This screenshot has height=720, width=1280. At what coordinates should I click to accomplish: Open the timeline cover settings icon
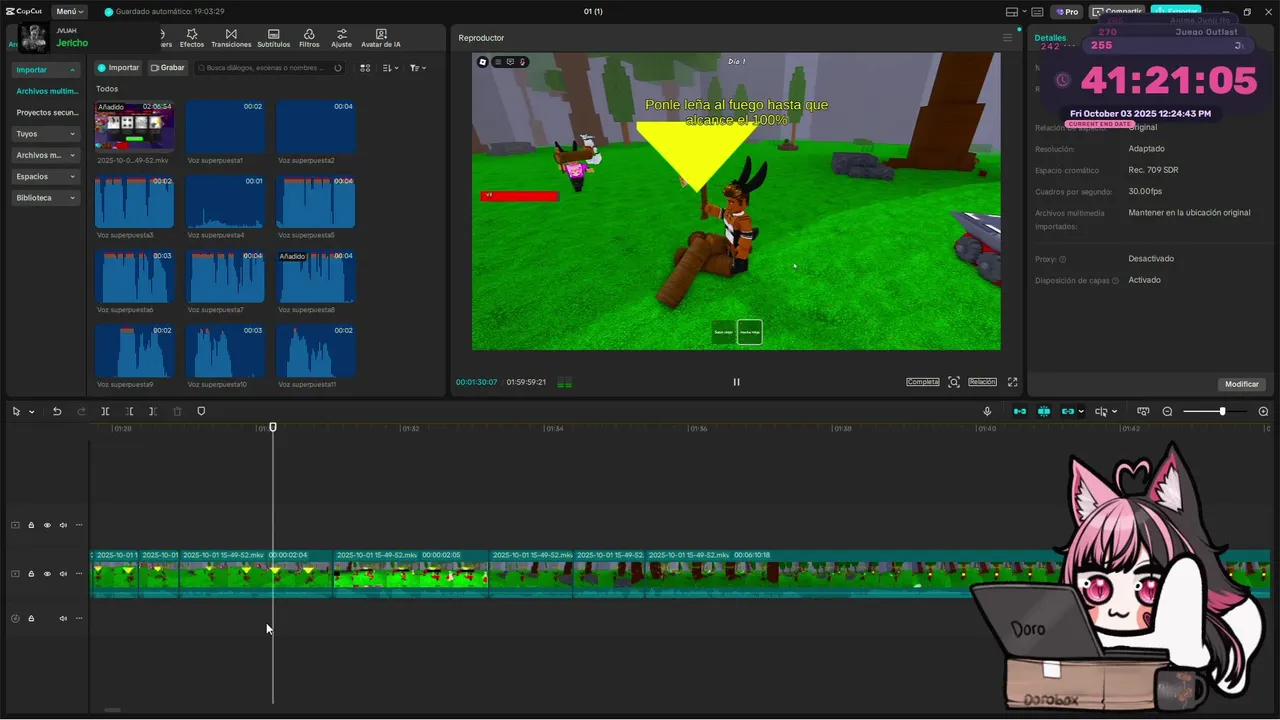point(1143,411)
